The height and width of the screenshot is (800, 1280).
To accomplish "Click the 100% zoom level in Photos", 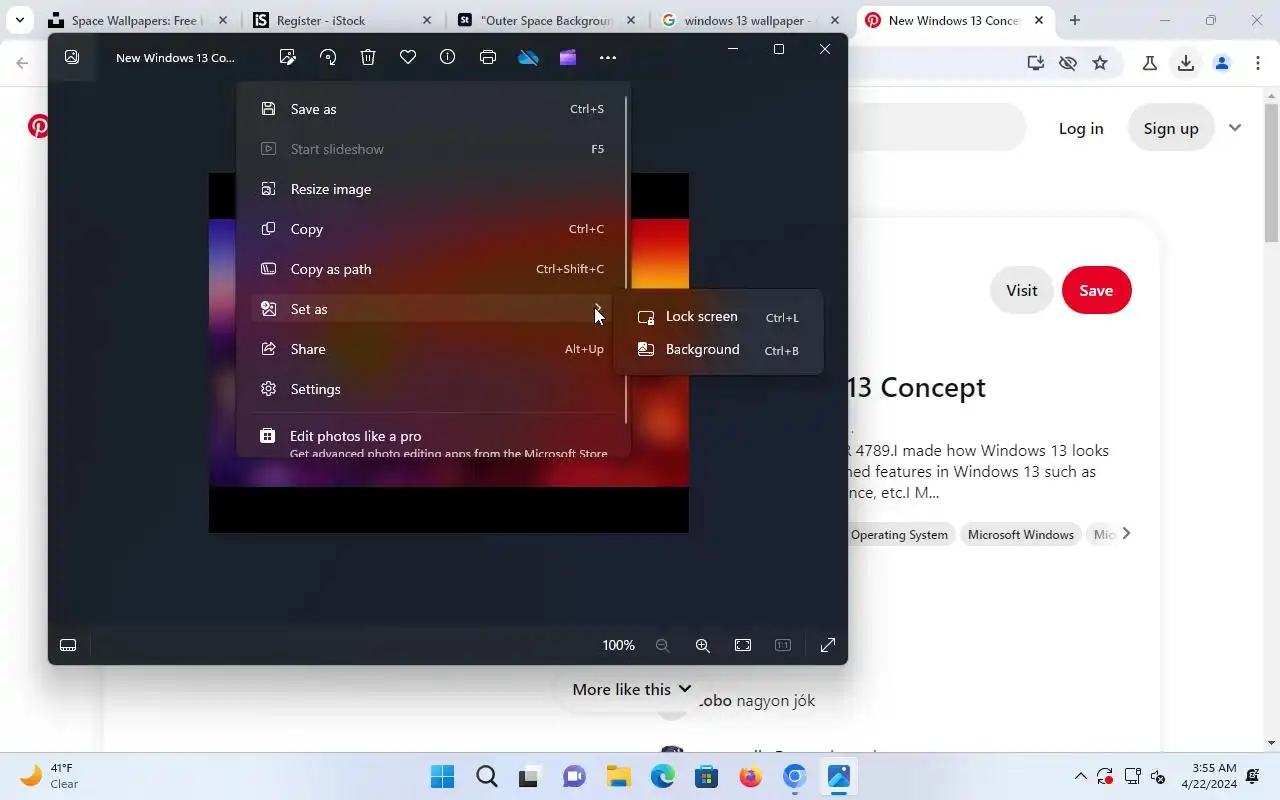I will [x=618, y=646].
